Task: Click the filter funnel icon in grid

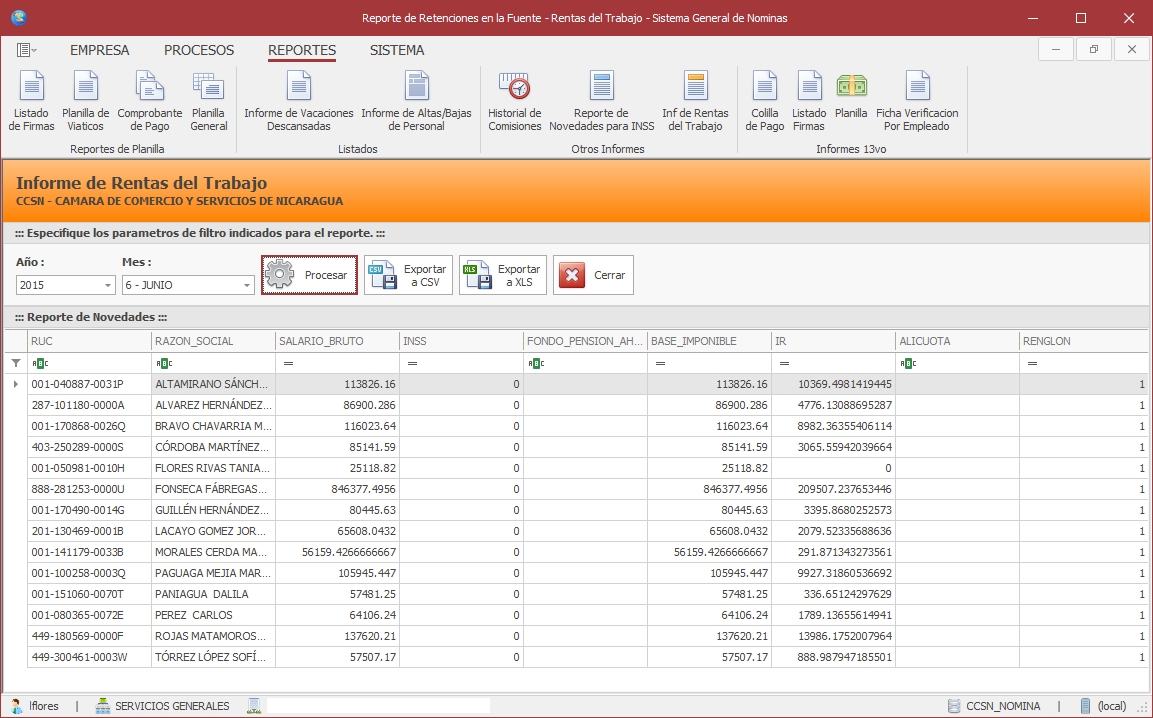Action: (15, 363)
